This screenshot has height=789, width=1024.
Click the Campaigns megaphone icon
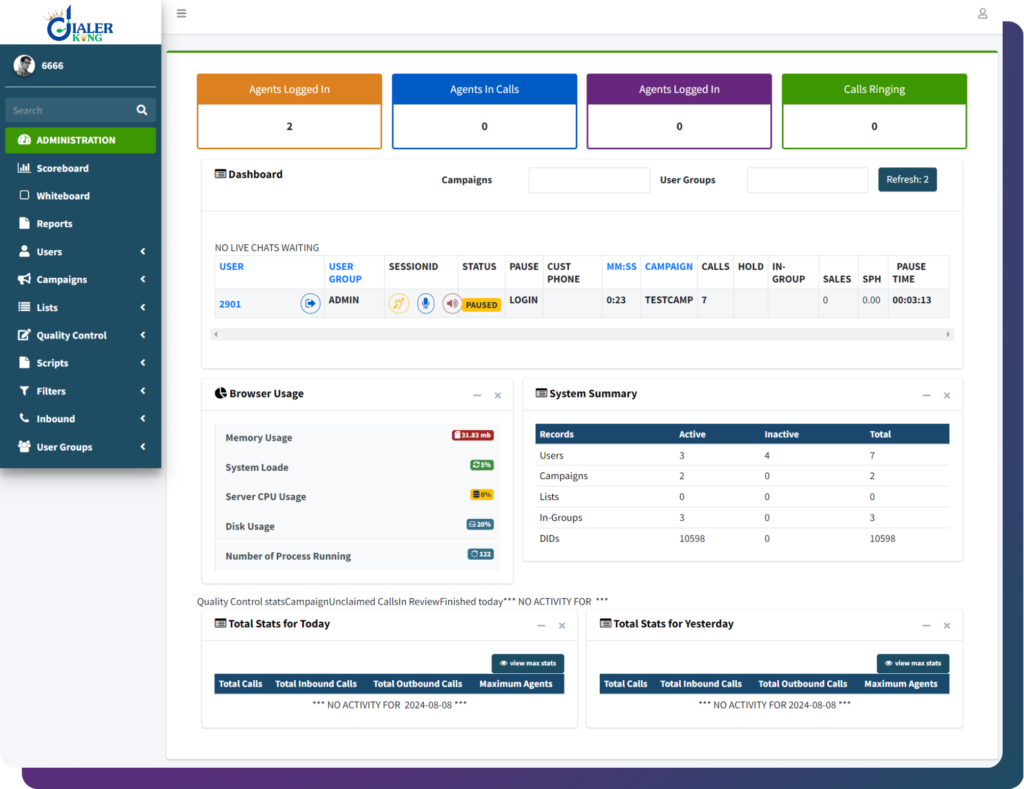point(24,279)
